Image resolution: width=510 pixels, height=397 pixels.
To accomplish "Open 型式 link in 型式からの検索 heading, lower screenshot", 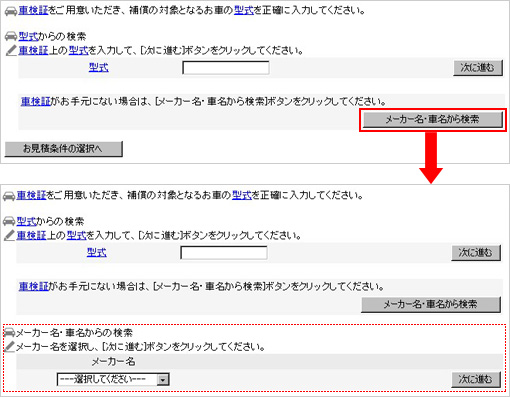I will (27, 221).
